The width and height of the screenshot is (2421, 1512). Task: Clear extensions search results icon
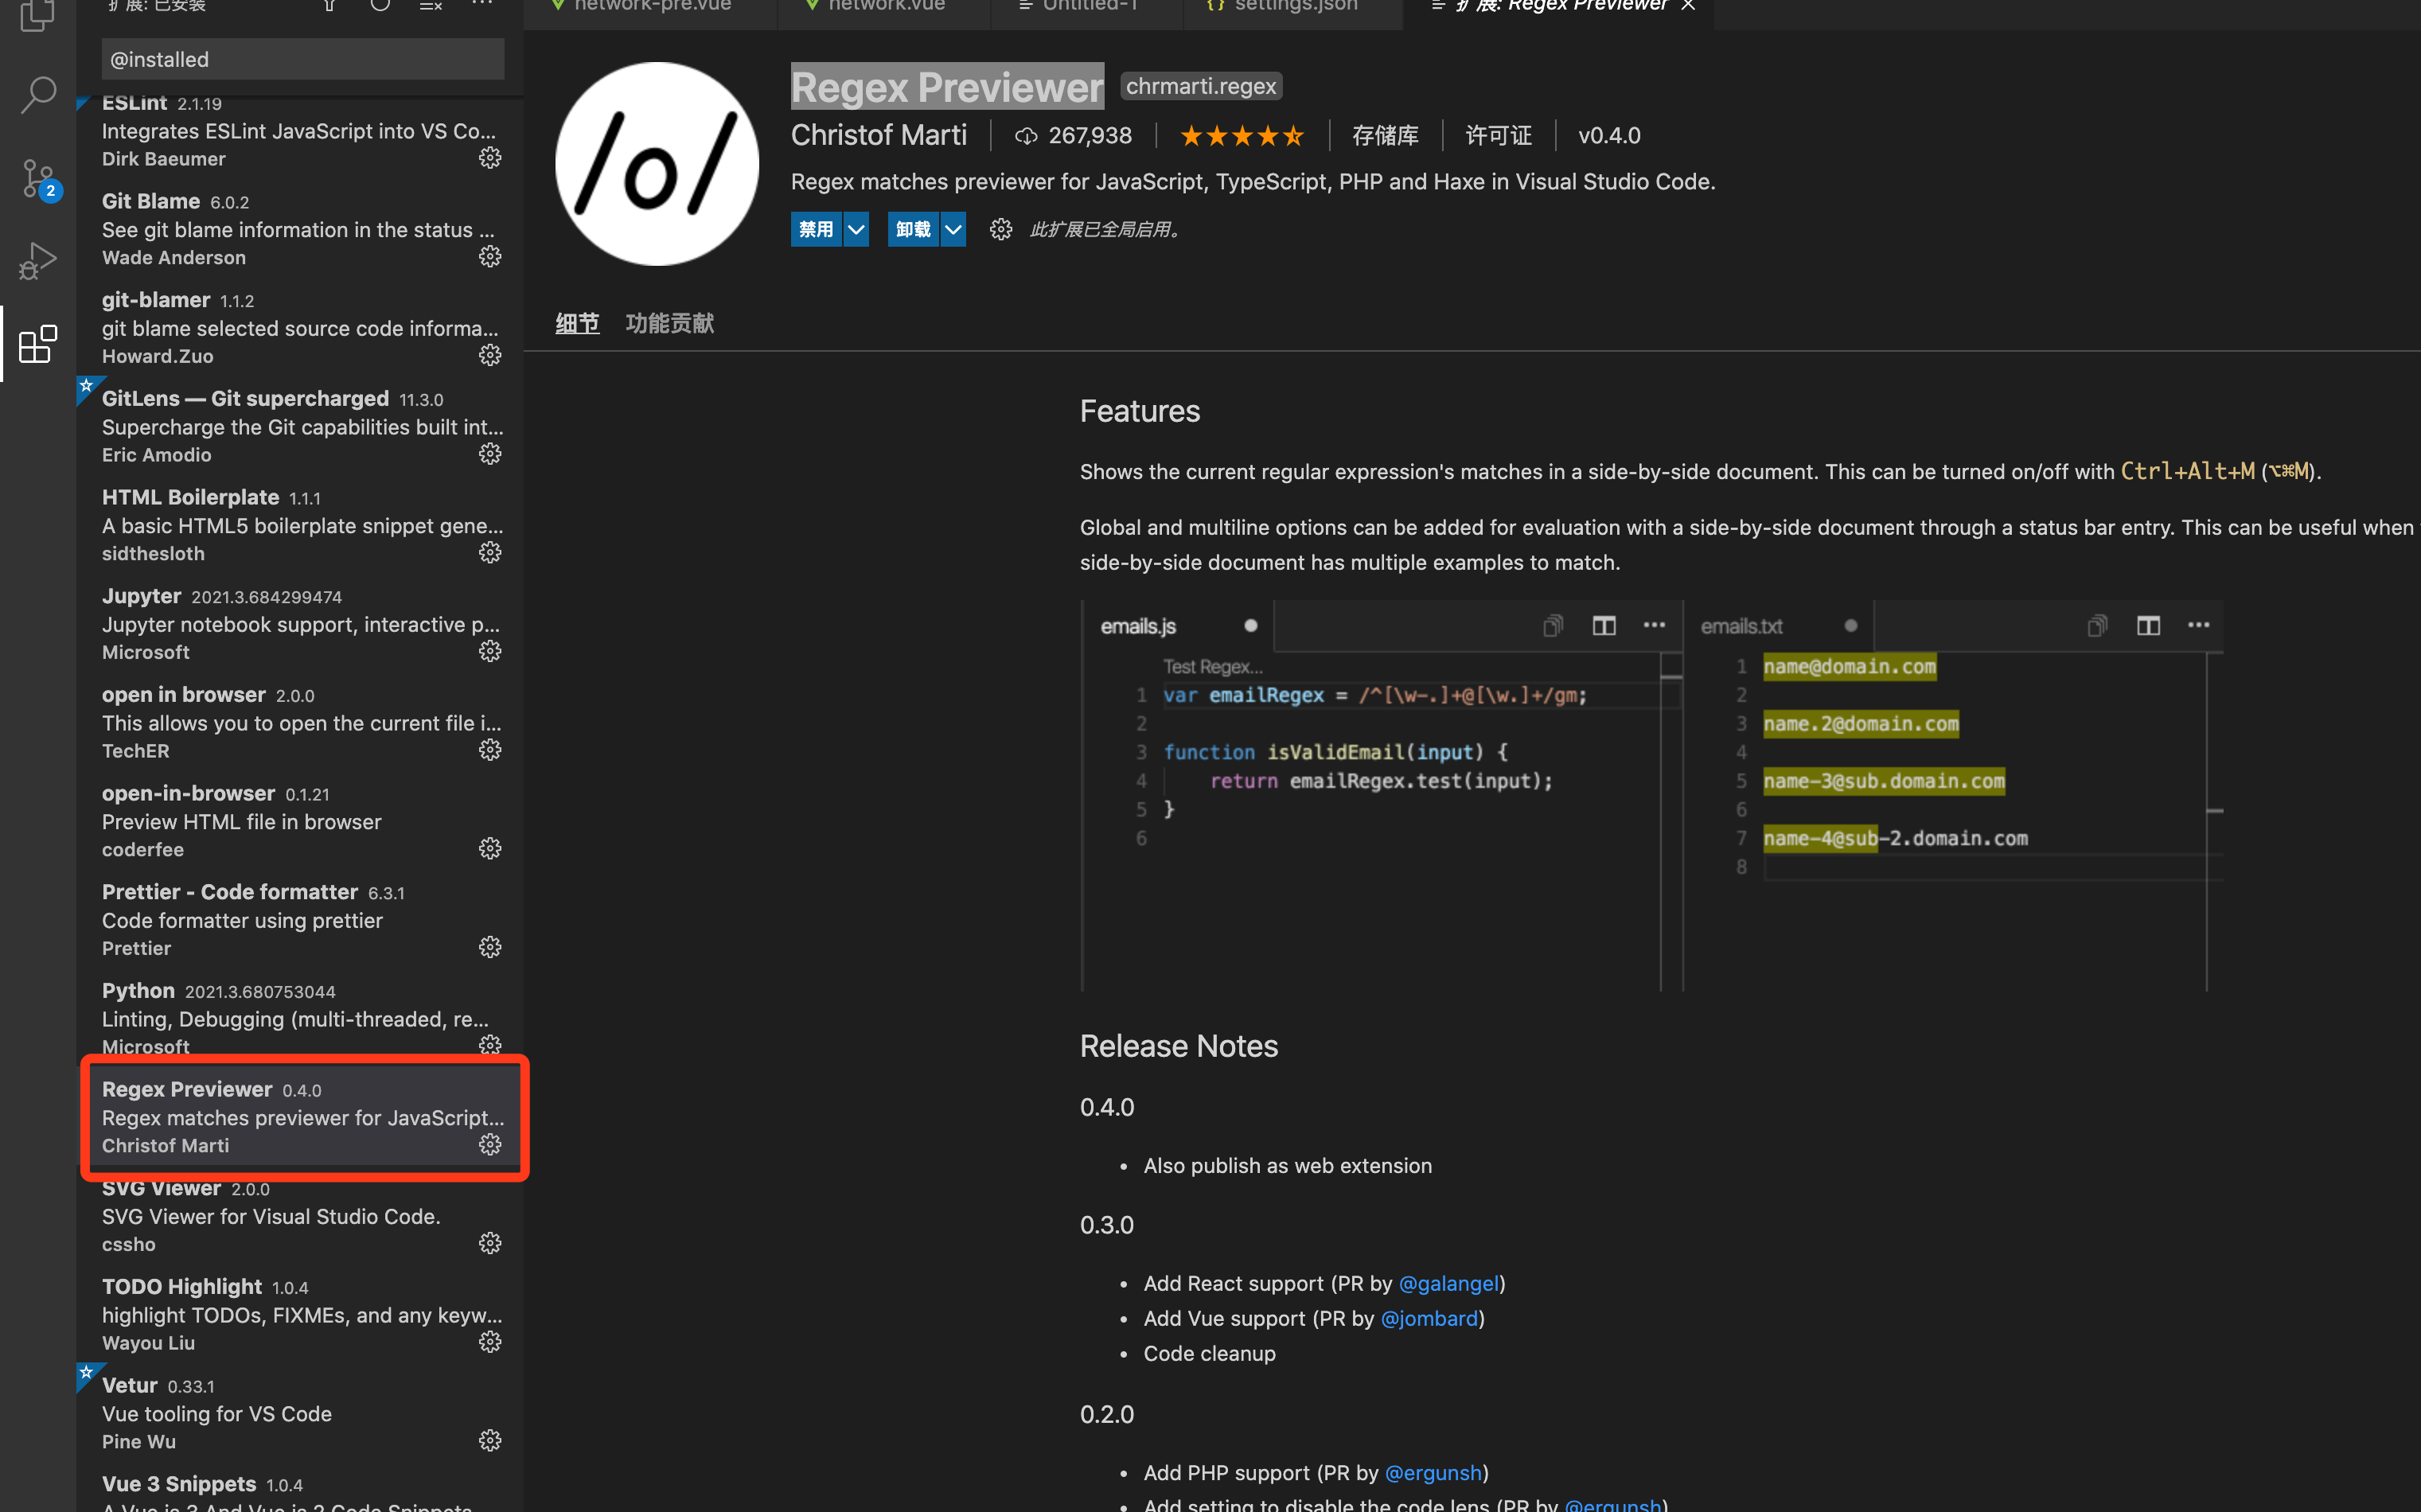[x=430, y=6]
